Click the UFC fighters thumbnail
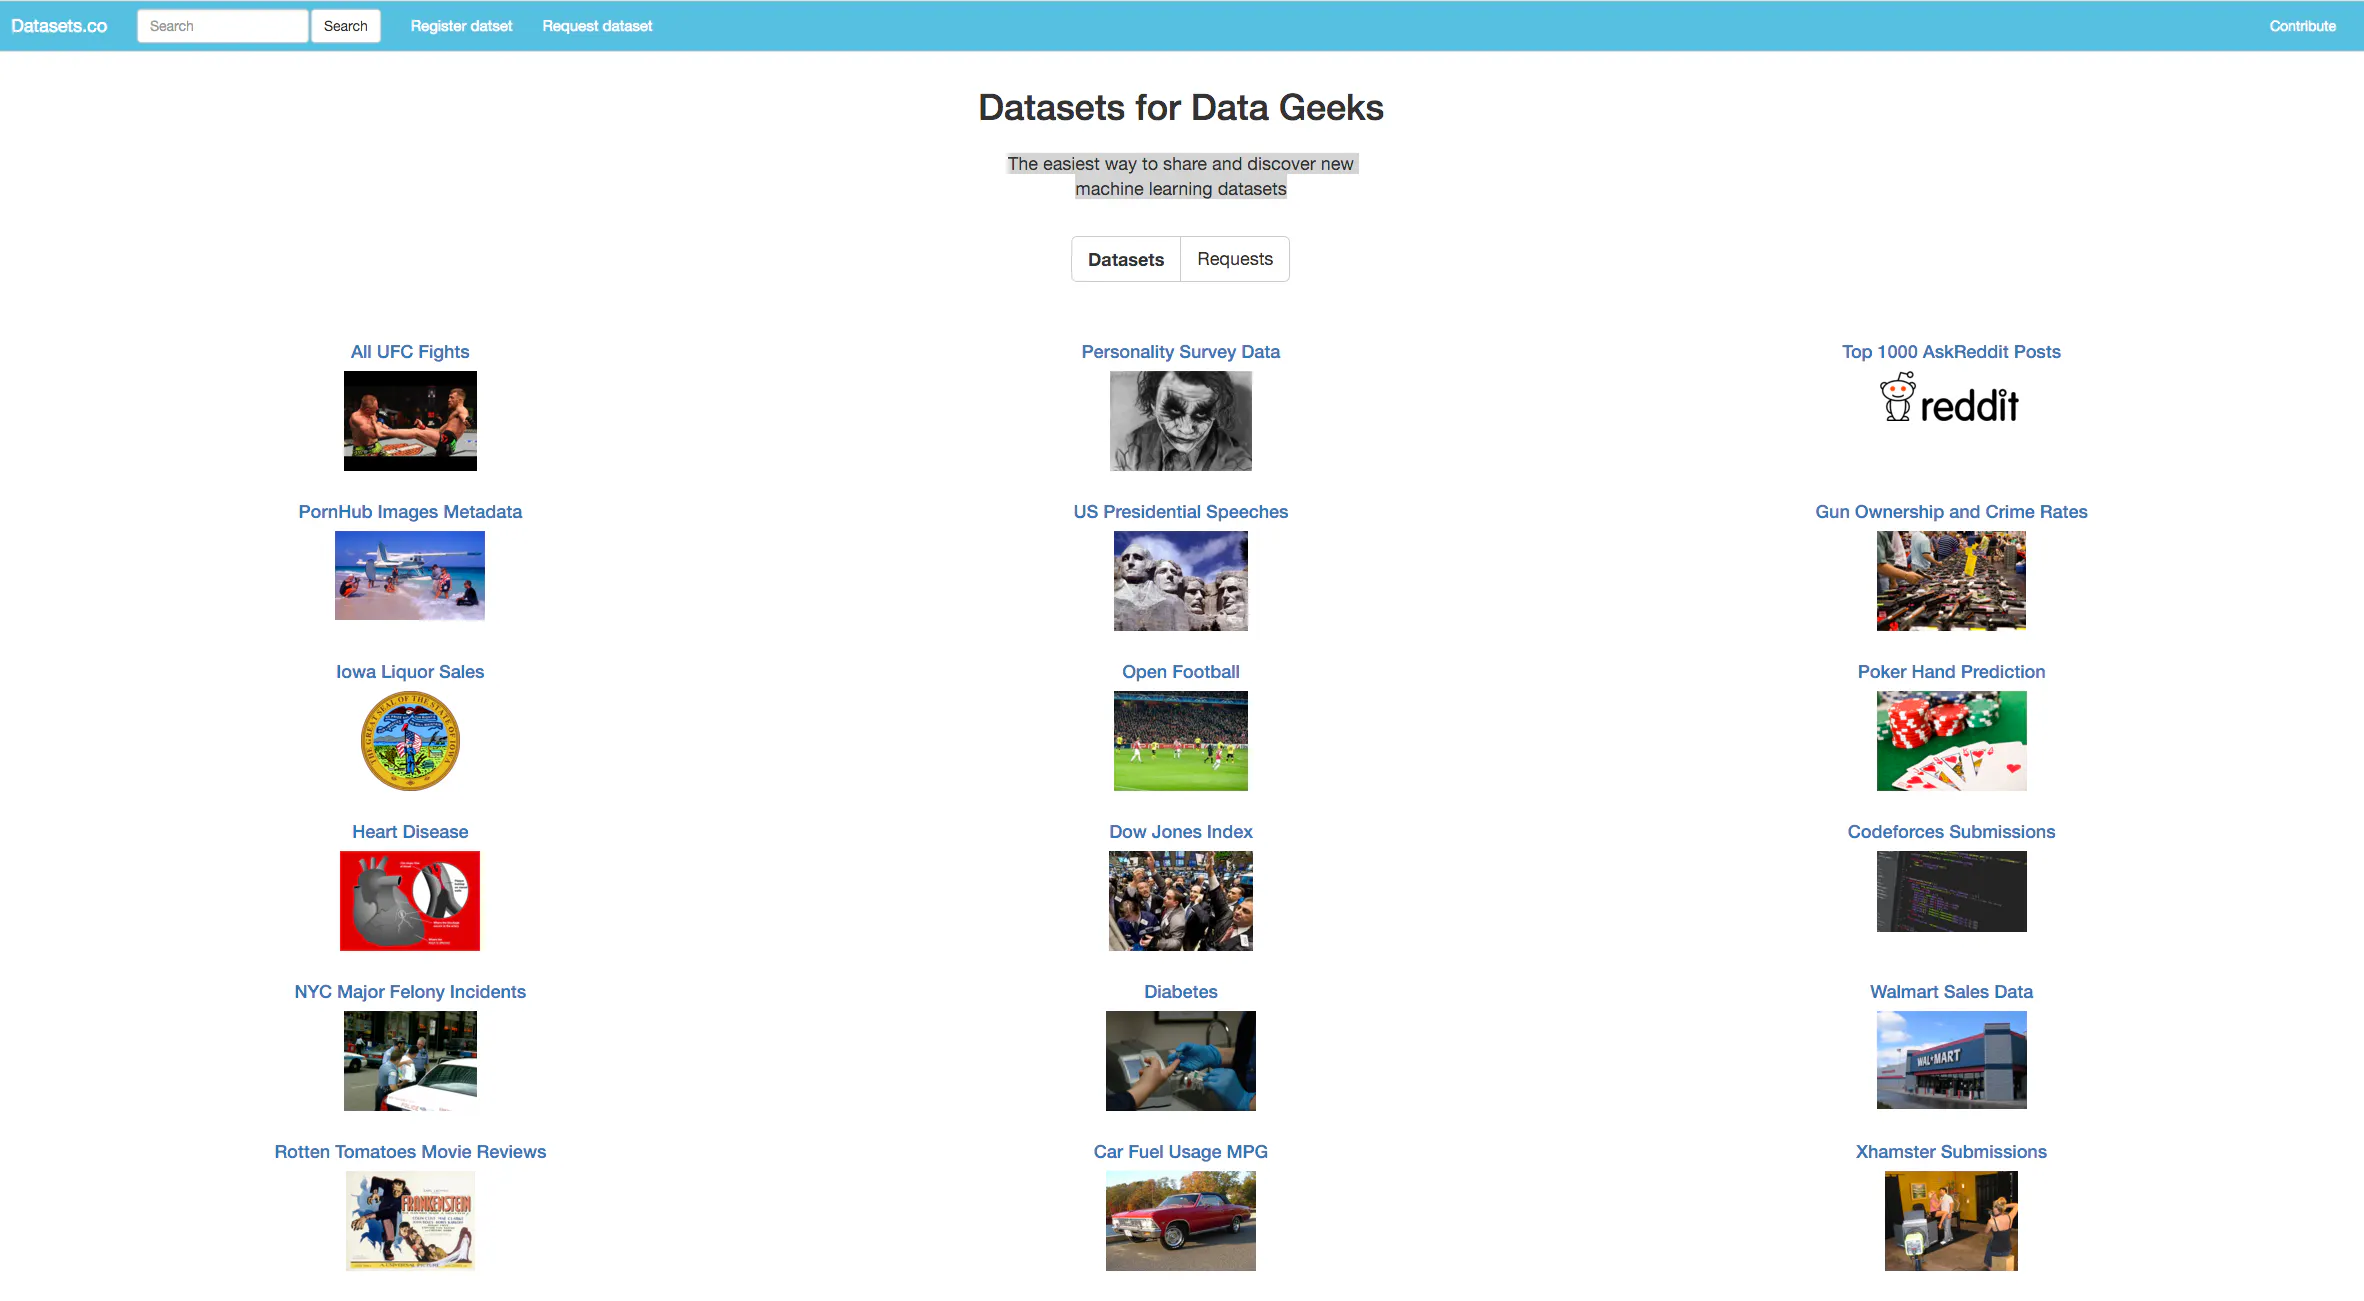 [410, 421]
